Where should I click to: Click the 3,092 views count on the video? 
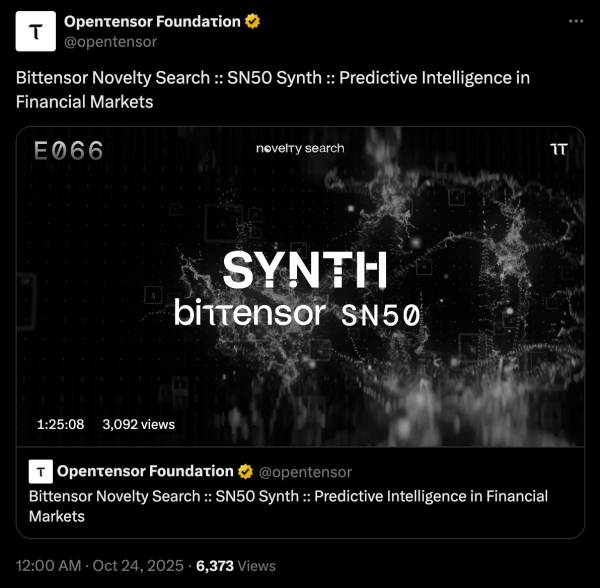click(138, 424)
